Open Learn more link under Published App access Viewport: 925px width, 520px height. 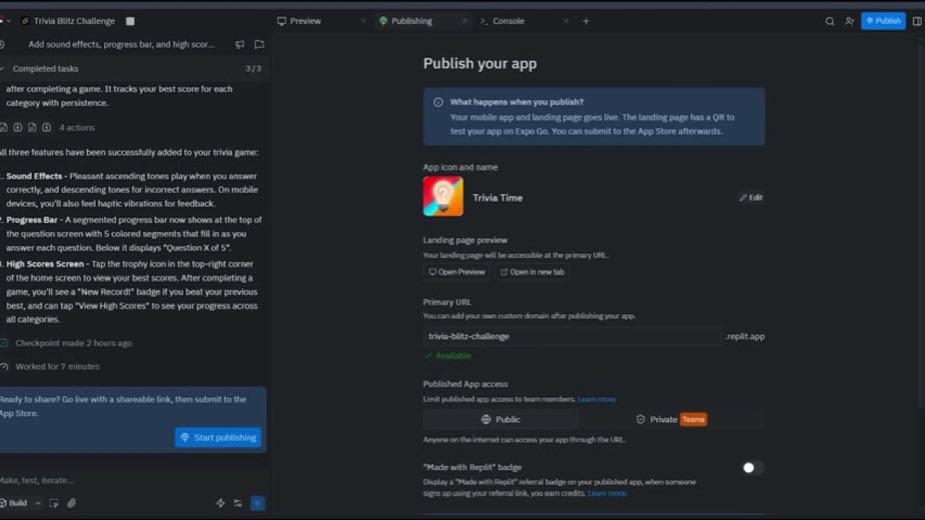click(x=596, y=400)
